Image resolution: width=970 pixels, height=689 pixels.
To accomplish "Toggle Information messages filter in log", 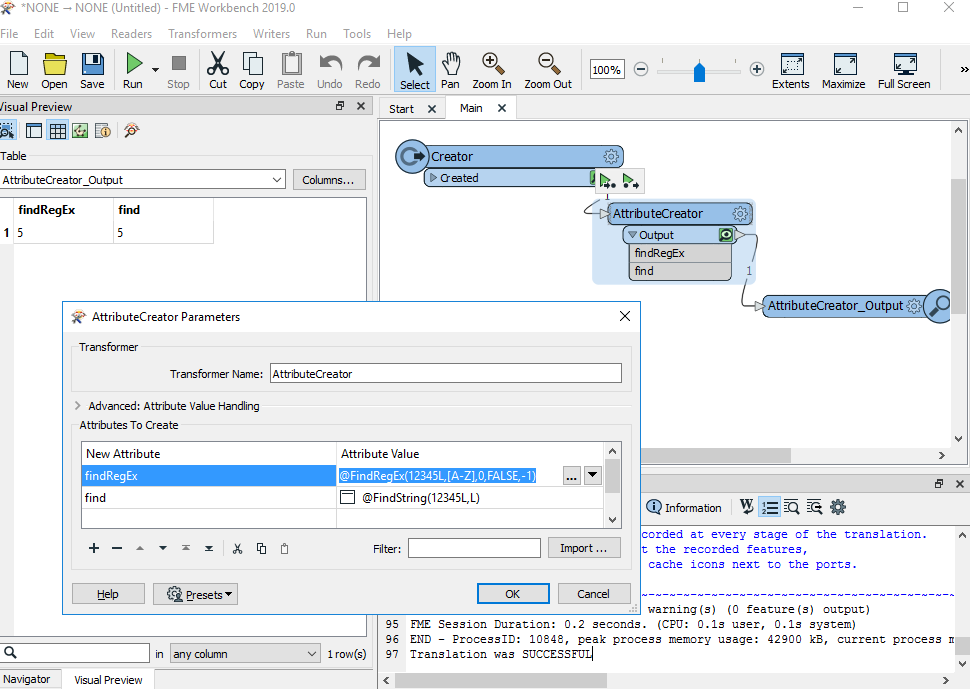I will pos(684,508).
